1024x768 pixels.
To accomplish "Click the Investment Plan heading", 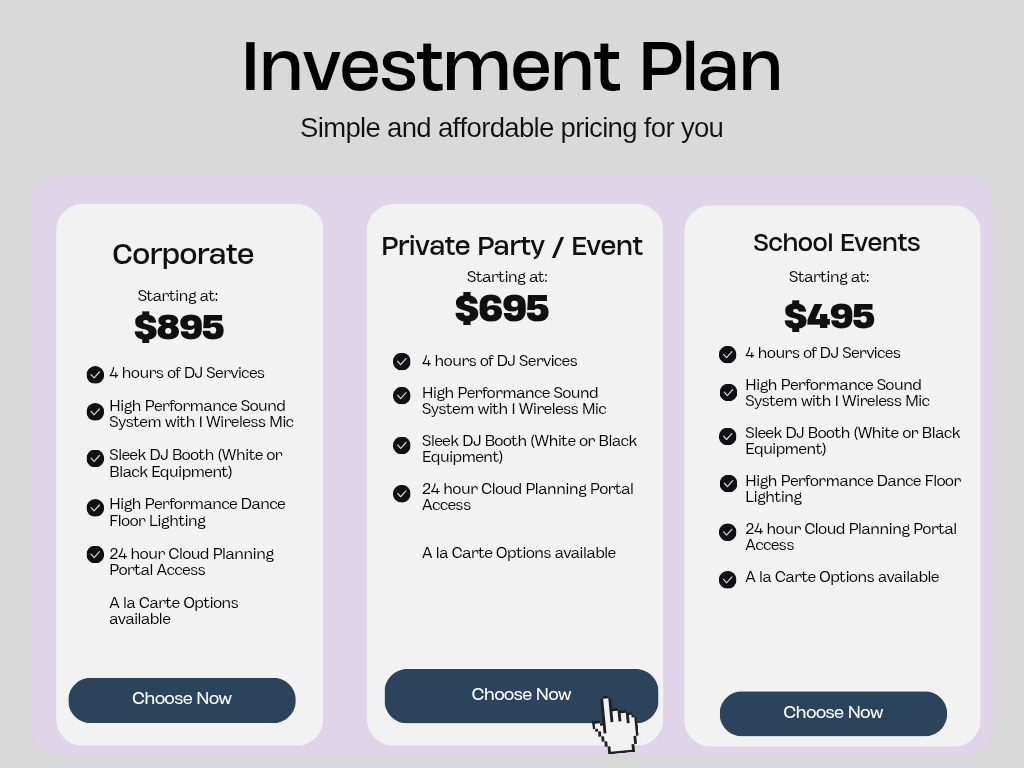I will pyautogui.click(x=511, y=66).
